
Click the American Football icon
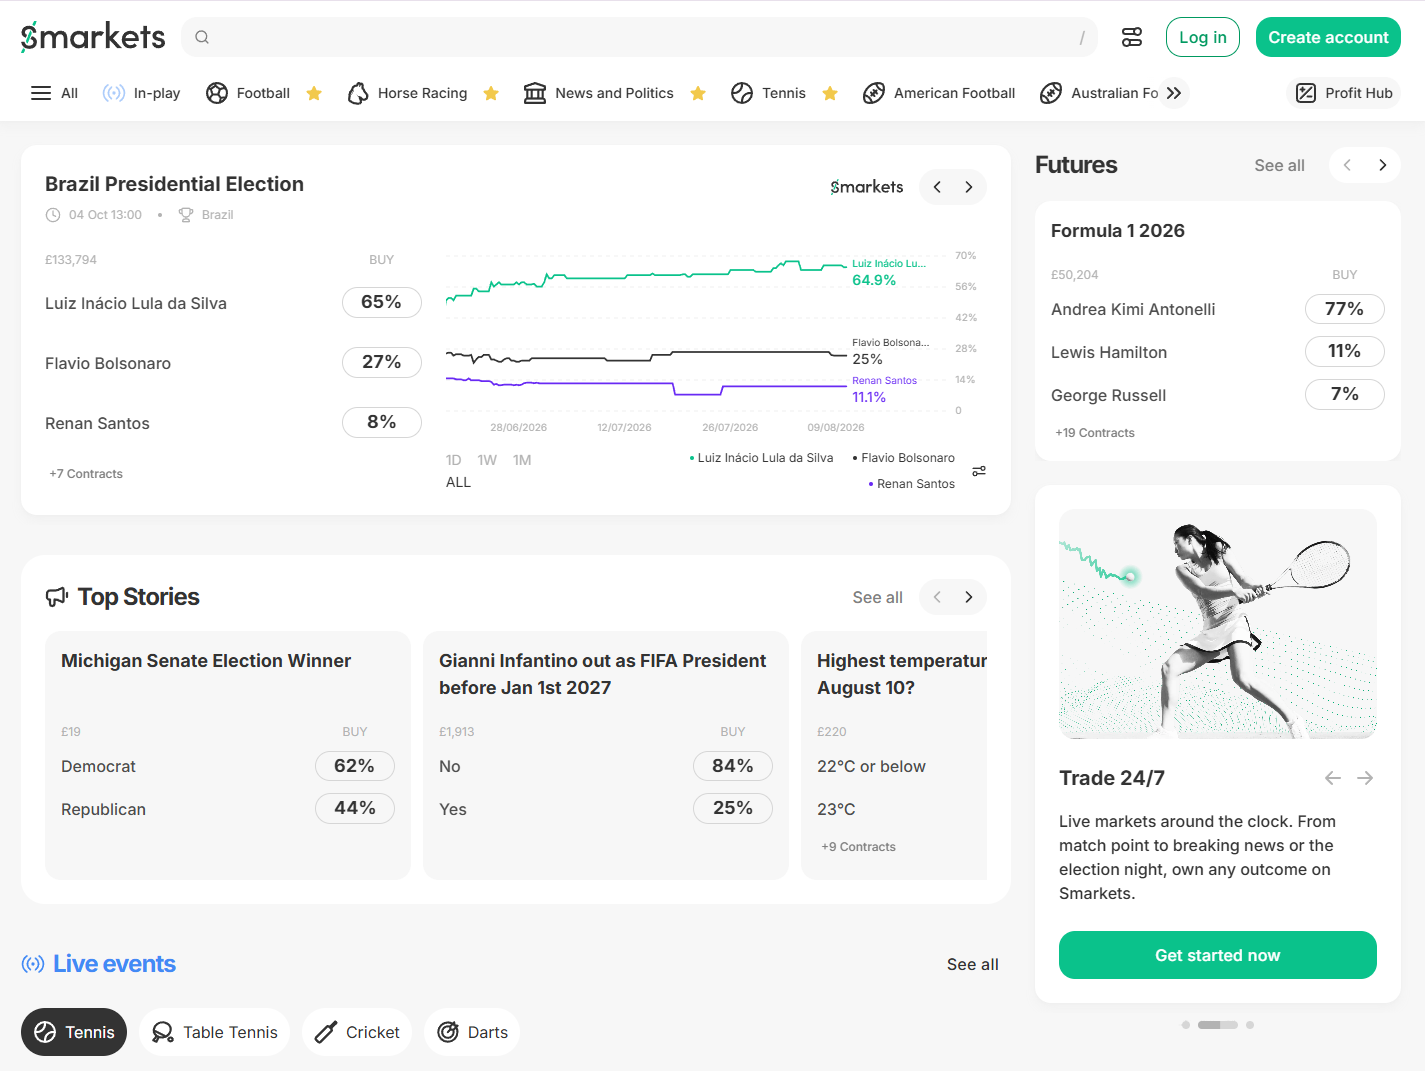click(x=874, y=93)
